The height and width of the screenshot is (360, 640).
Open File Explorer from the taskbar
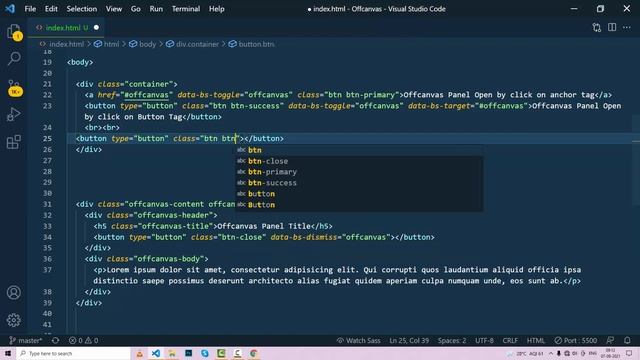(x=172, y=353)
